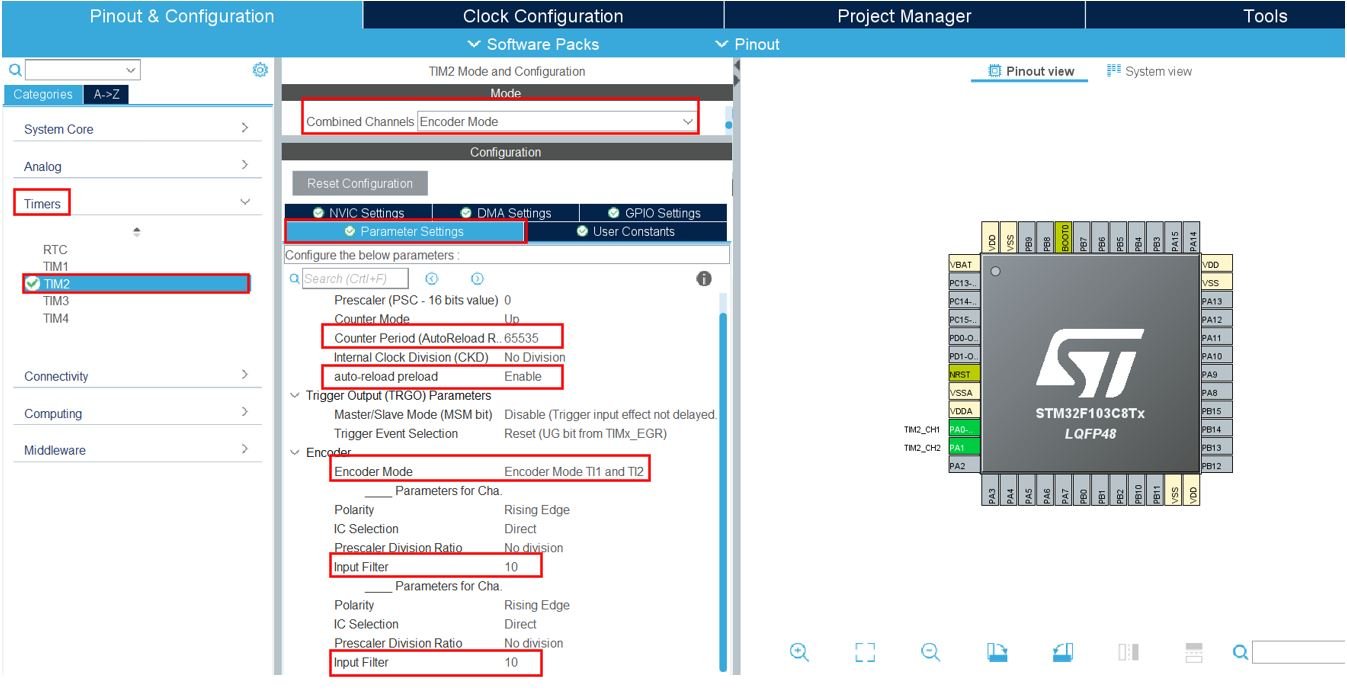Screen dimensions: 1347x697
Task: Click the previous search result arrow icon
Action: coord(432,279)
